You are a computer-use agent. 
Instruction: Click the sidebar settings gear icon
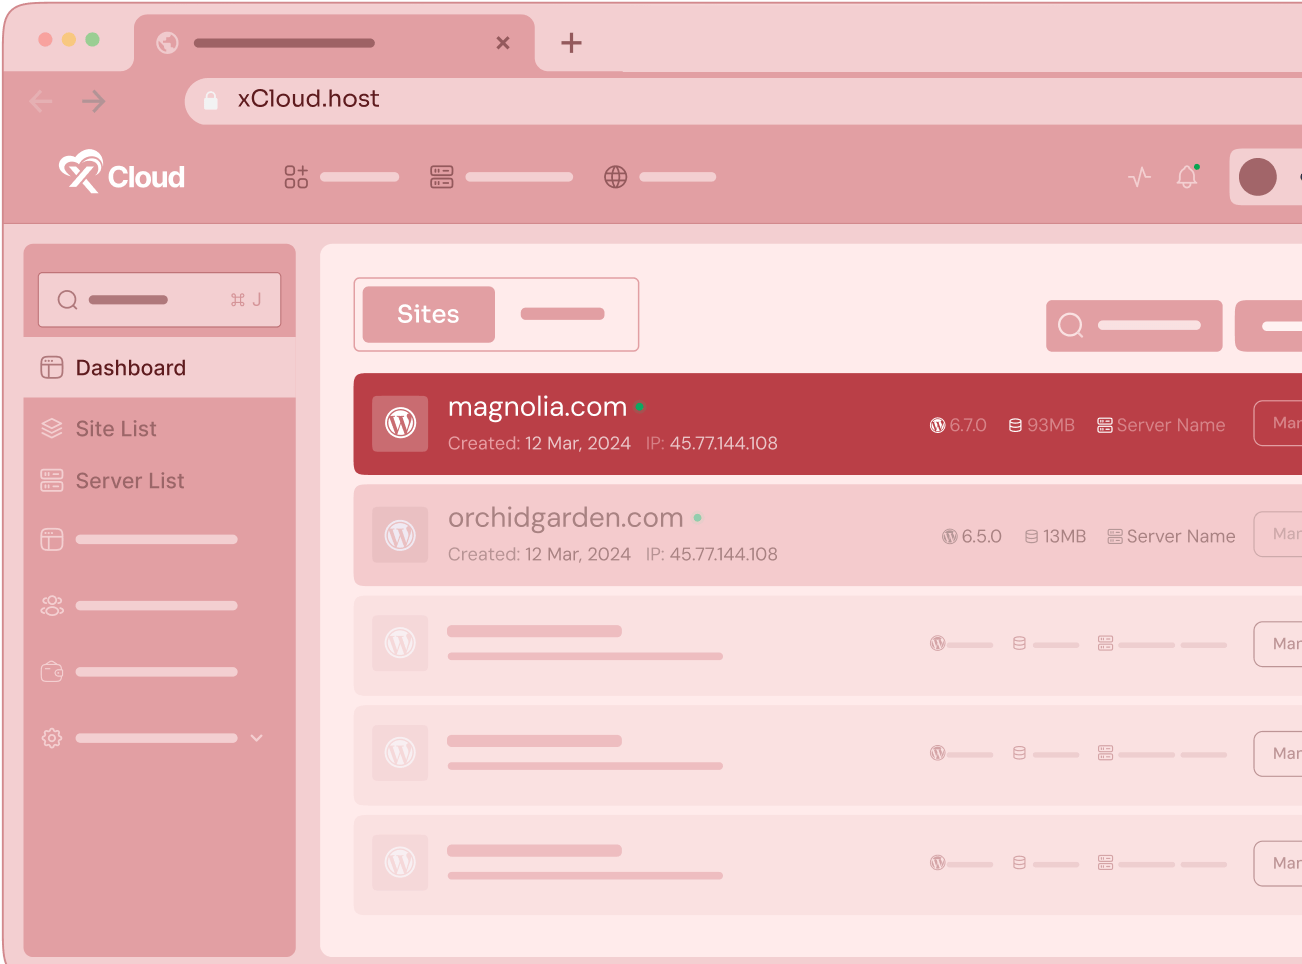point(52,738)
